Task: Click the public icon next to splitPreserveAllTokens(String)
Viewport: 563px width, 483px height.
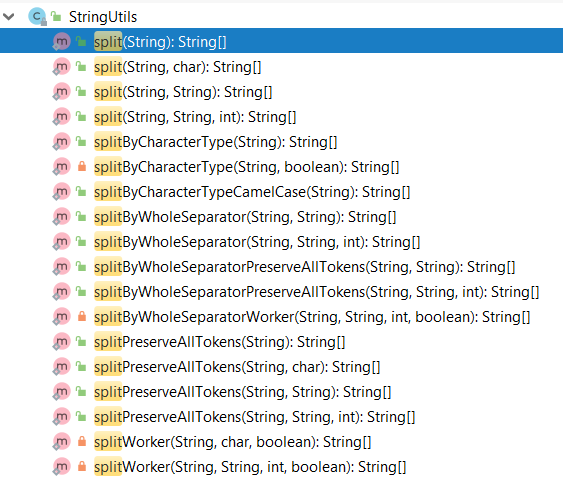Action: 81,342
